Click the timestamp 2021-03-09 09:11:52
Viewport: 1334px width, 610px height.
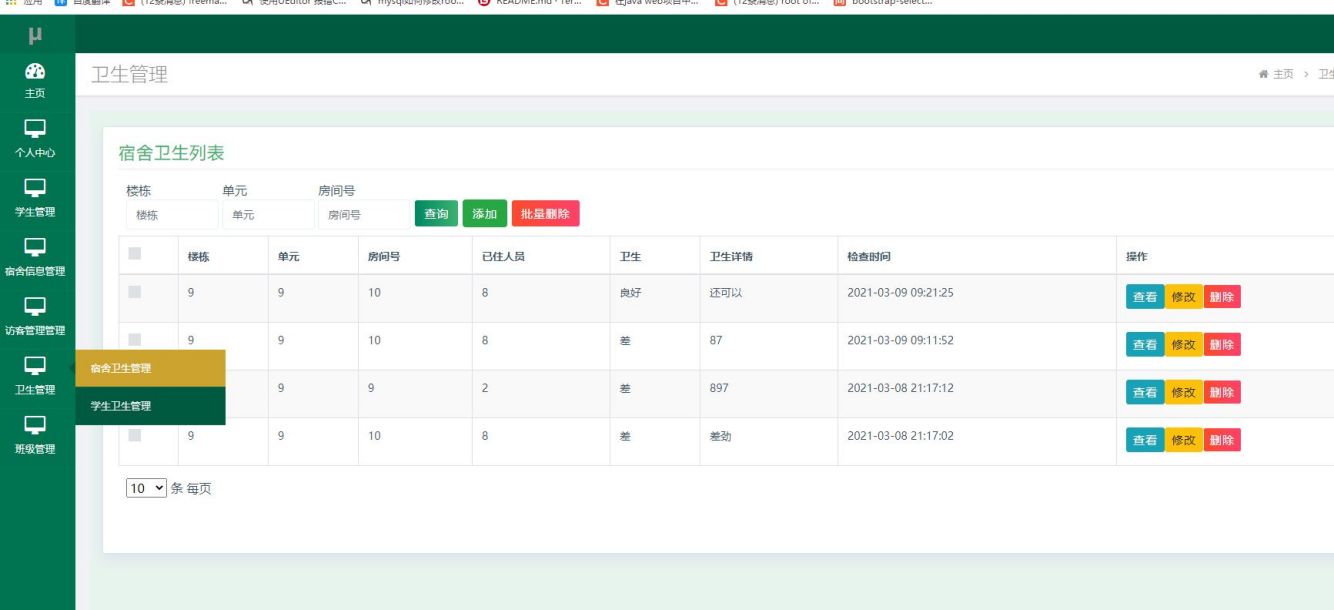click(x=900, y=340)
